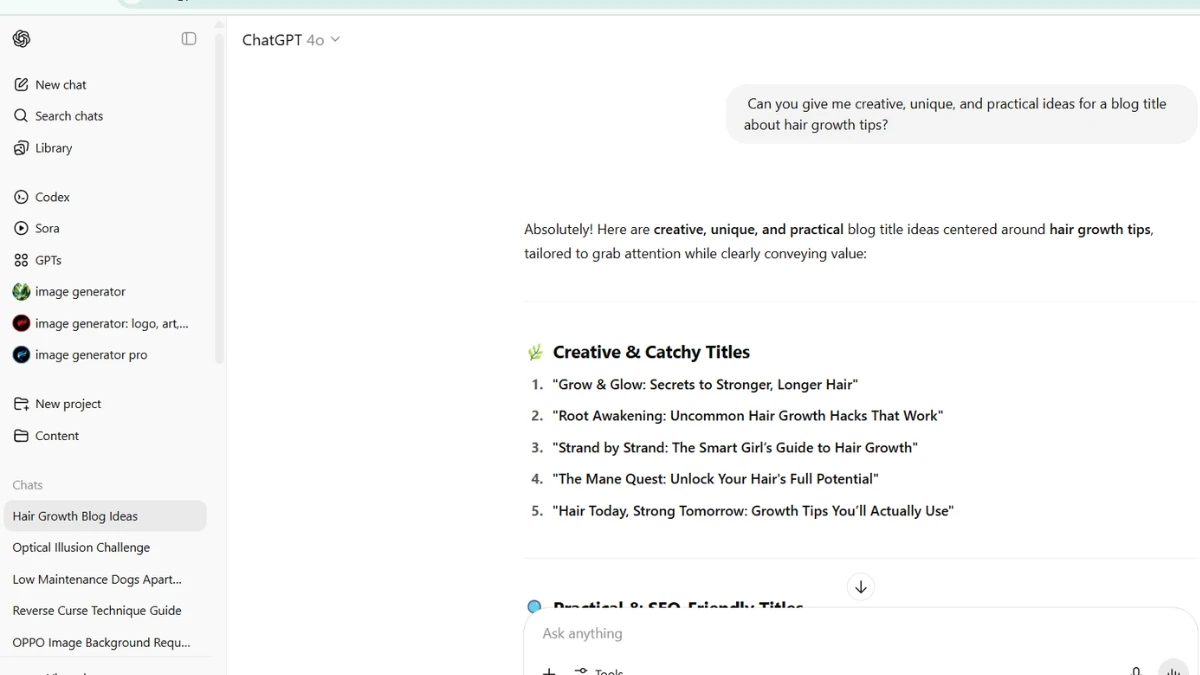This screenshot has width=1200, height=675.
Task: Click the image generator avatar icon
Action: (x=21, y=292)
